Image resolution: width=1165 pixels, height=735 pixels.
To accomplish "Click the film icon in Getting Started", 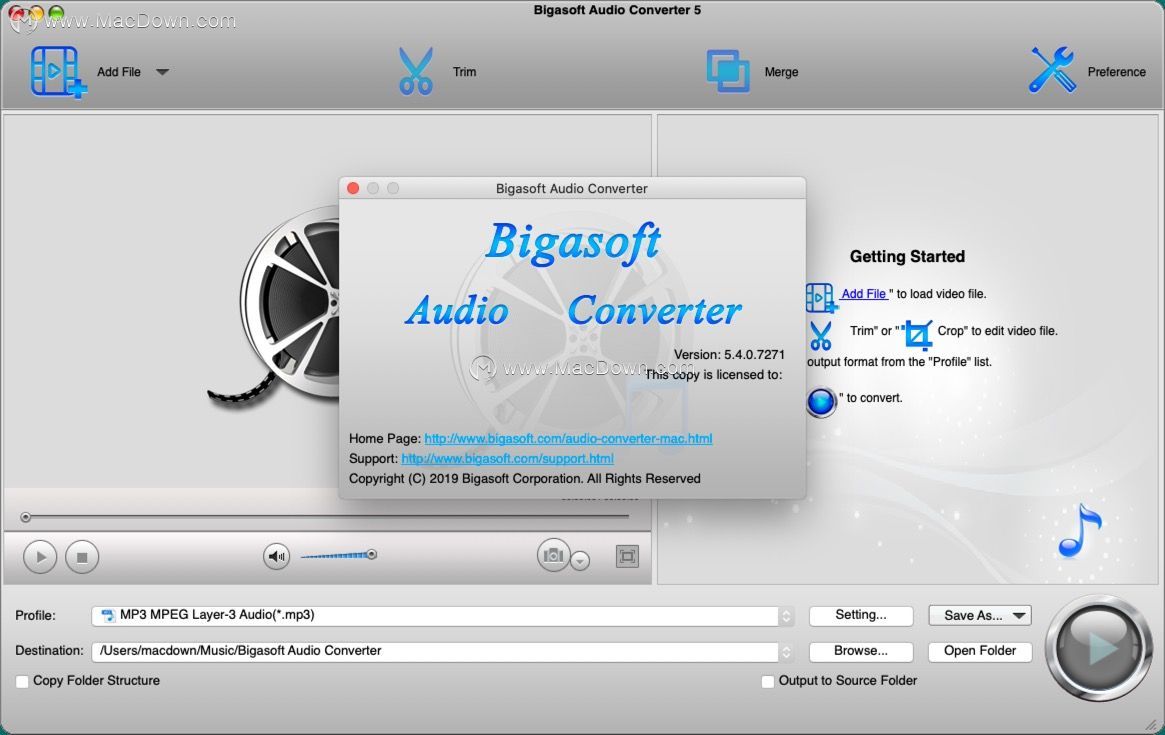I will (x=821, y=297).
